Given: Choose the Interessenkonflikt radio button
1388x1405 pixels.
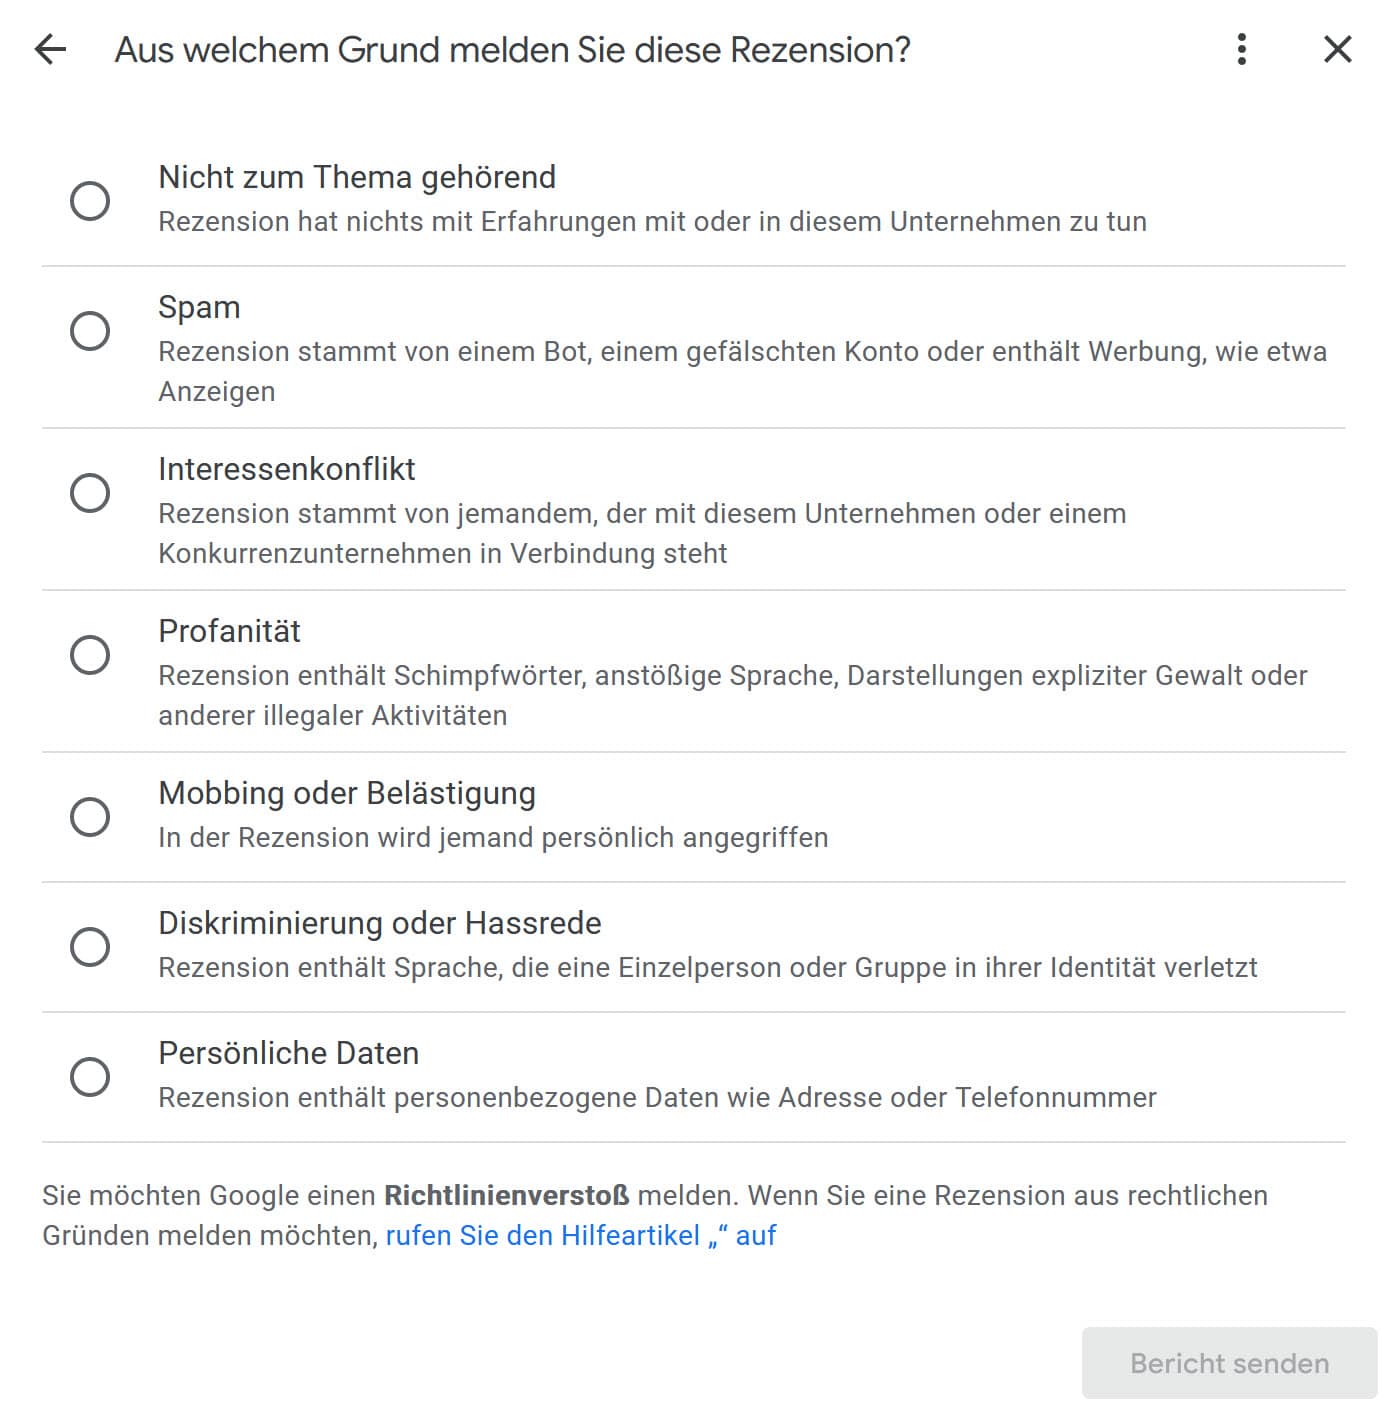Looking at the screenshot, I should [x=90, y=492].
